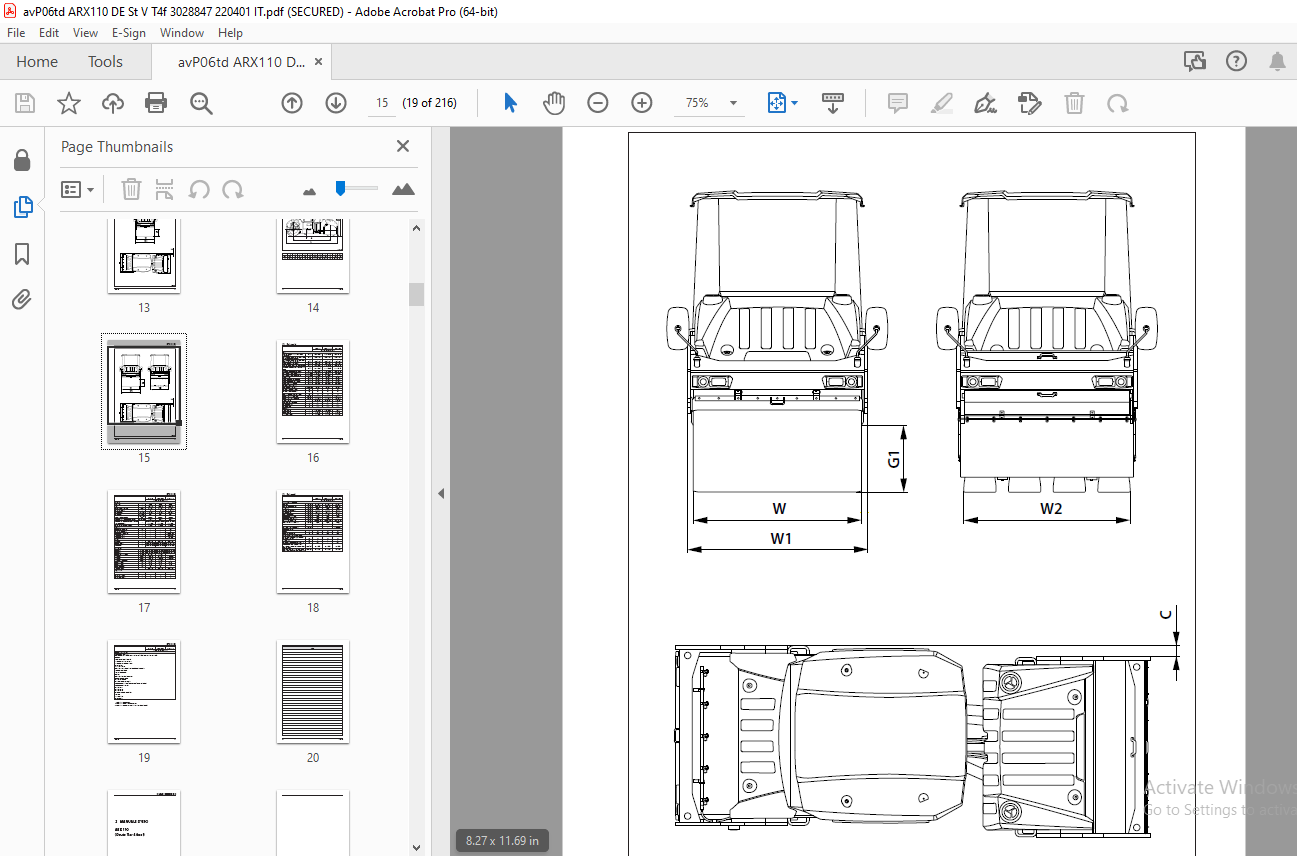
Task: Switch to the Tools tab
Action: (x=105, y=62)
